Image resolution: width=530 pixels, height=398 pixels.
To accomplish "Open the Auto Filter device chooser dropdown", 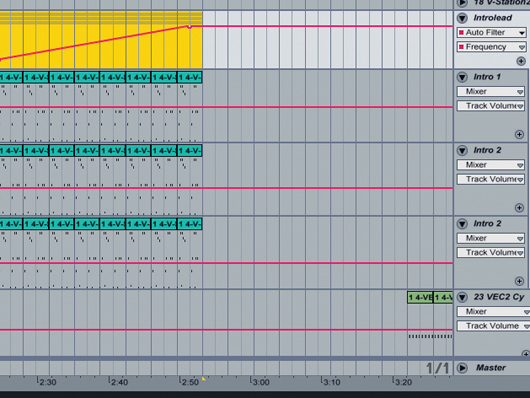I will click(492, 32).
